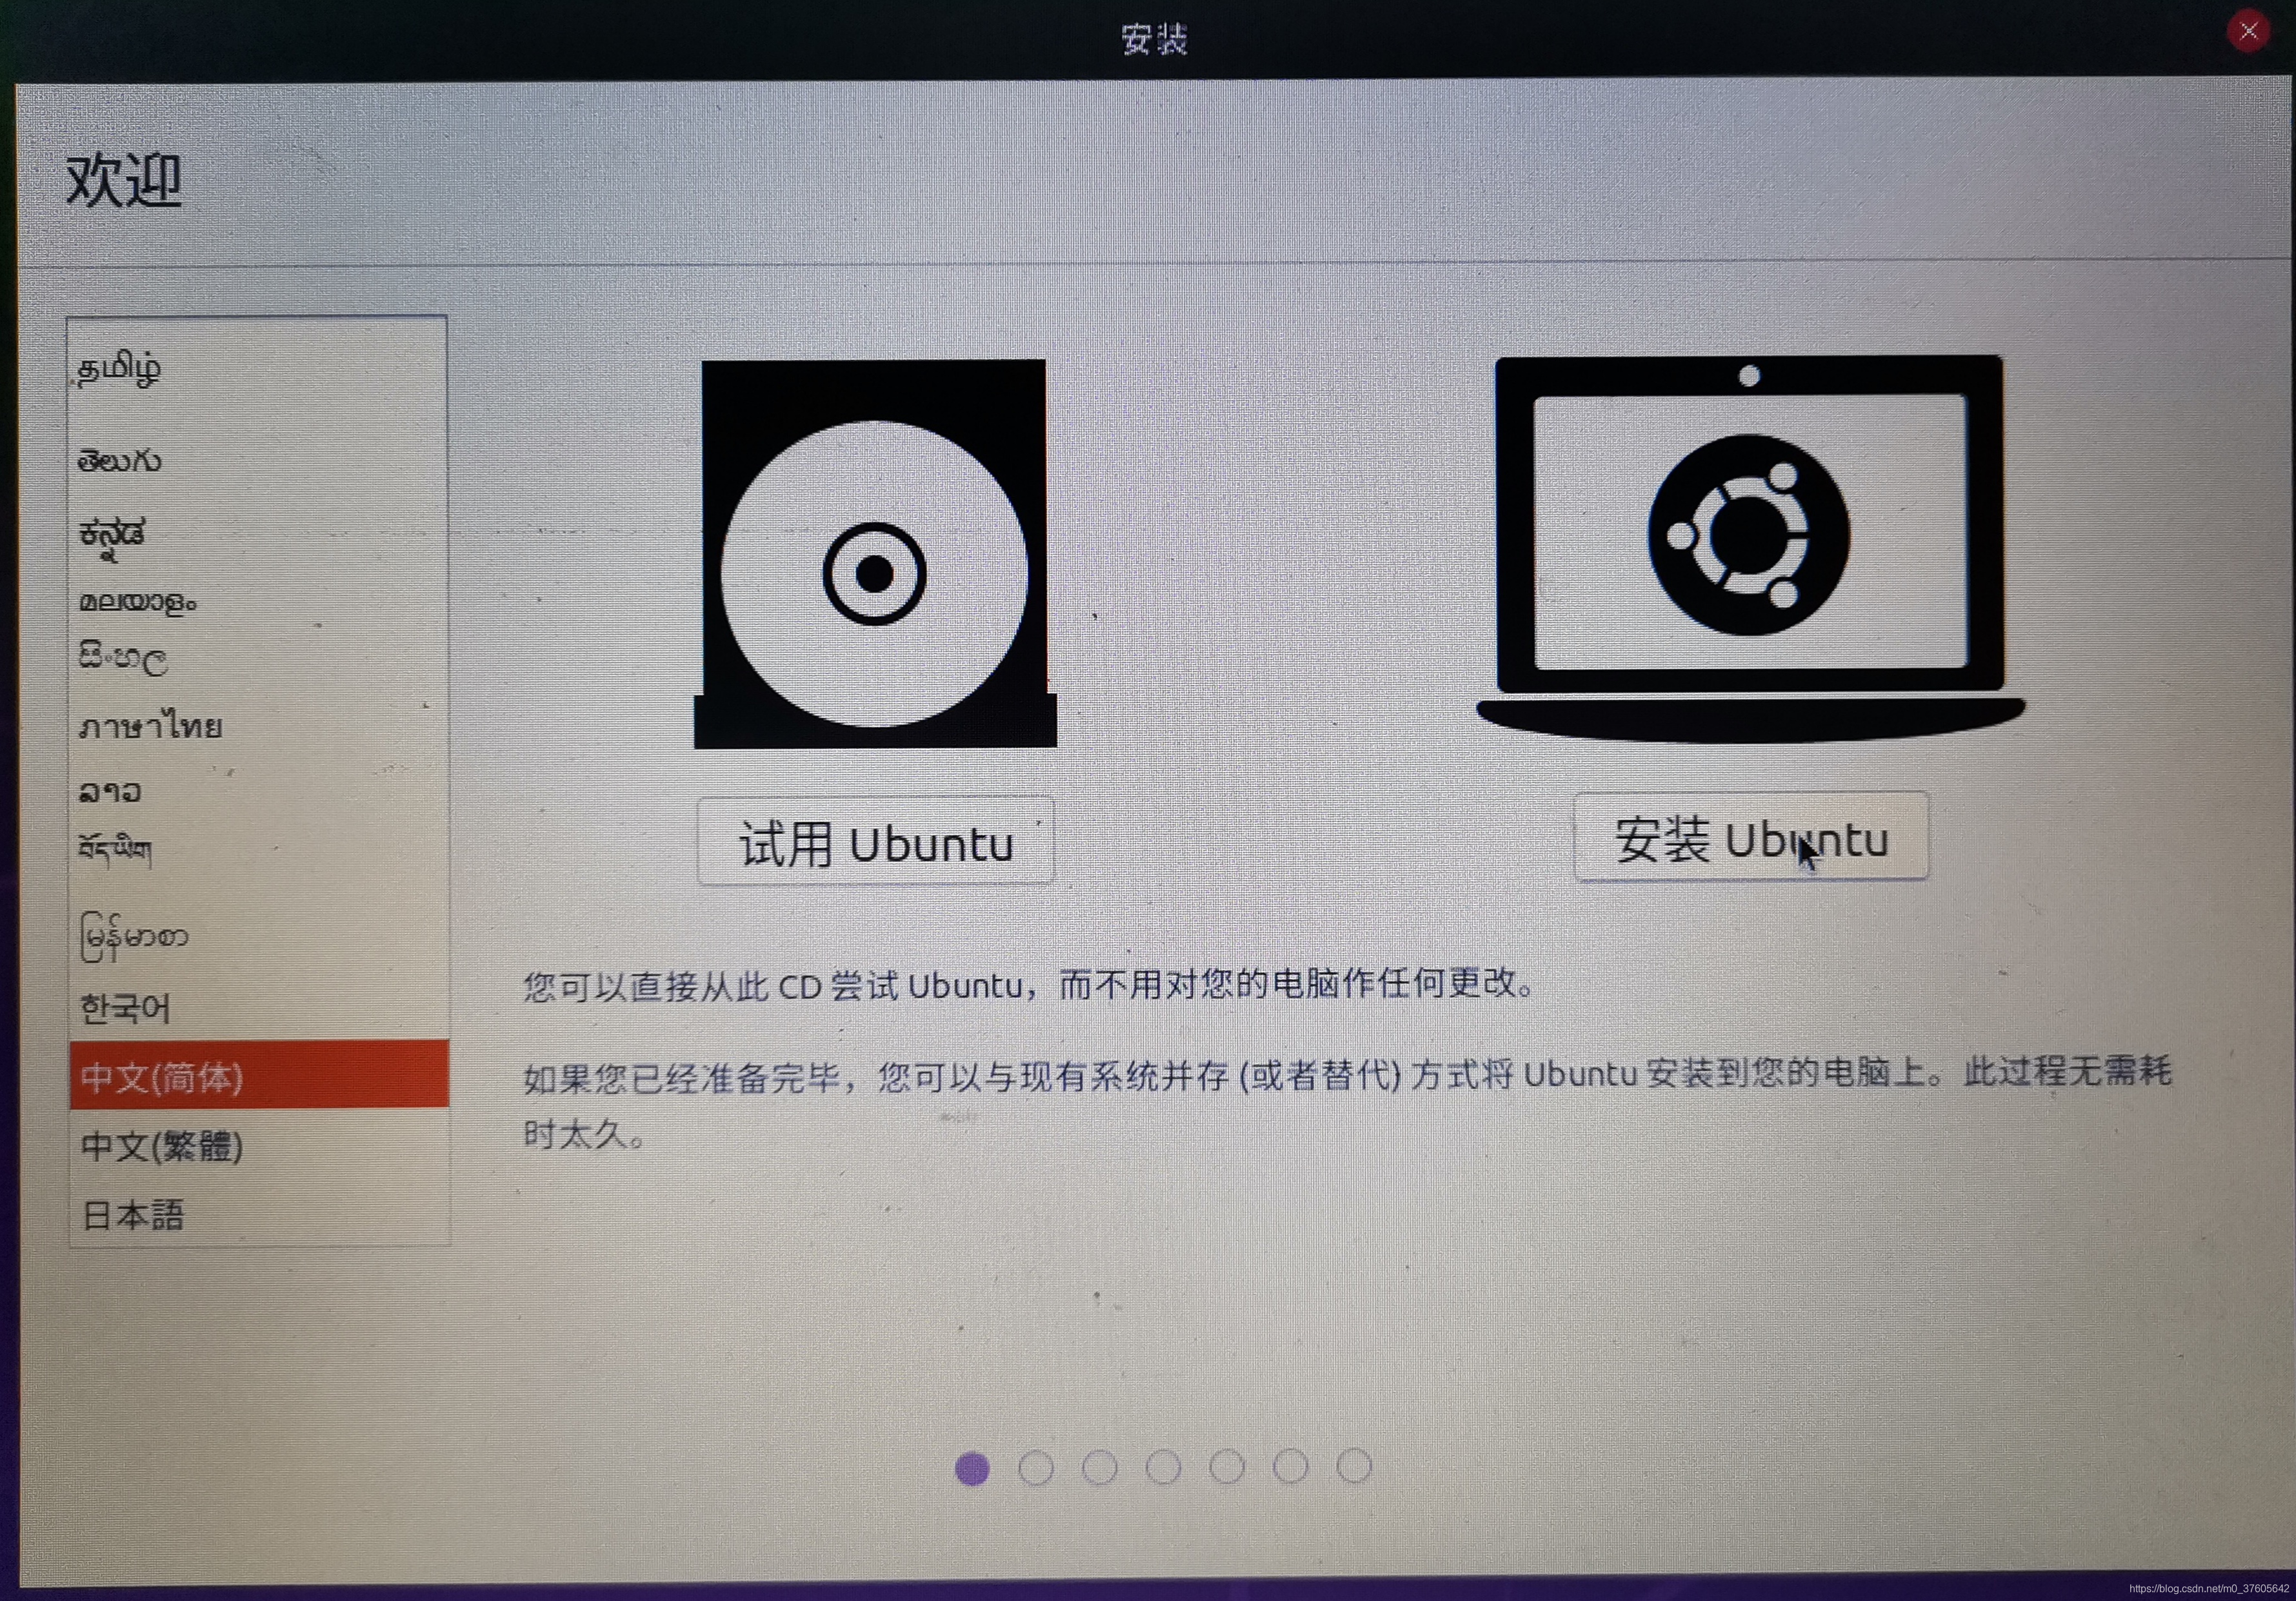Select 한국어 (Korean) in the language list
The height and width of the screenshot is (1601, 2296).
tap(258, 1008)
